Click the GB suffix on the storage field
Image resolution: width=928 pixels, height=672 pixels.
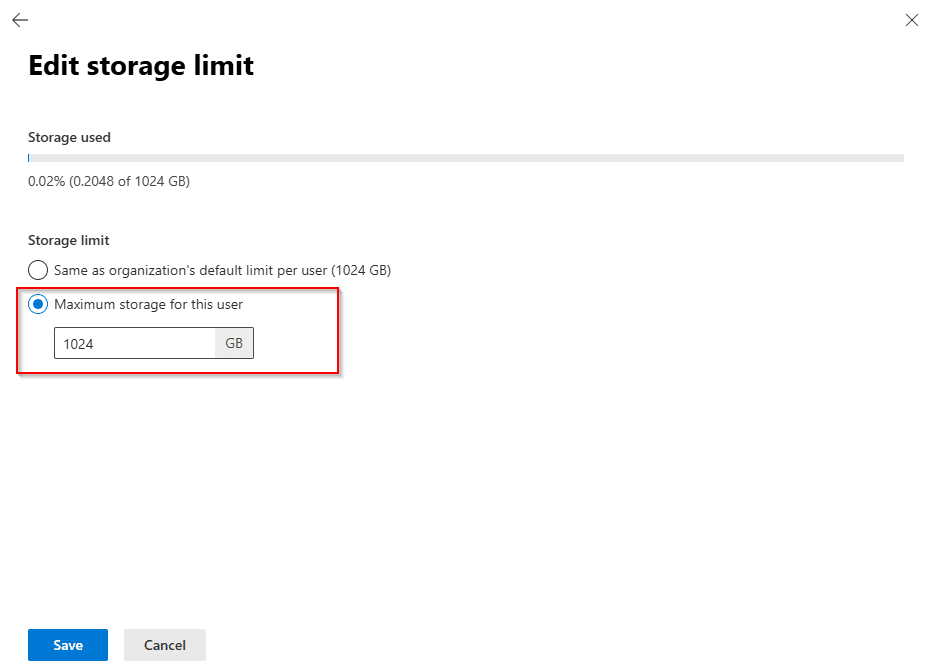pyautogui.click(x=234, y=343)
